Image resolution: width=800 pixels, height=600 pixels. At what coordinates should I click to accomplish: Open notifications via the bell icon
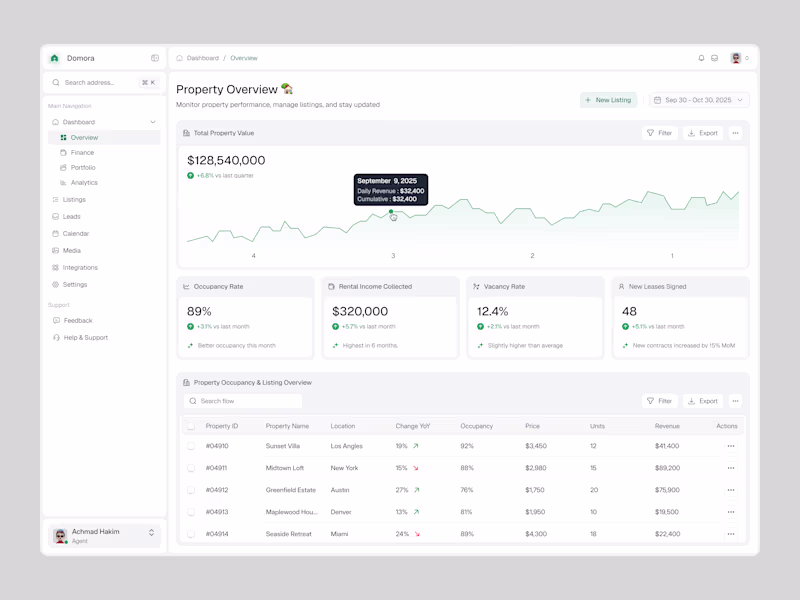[700, 58]
